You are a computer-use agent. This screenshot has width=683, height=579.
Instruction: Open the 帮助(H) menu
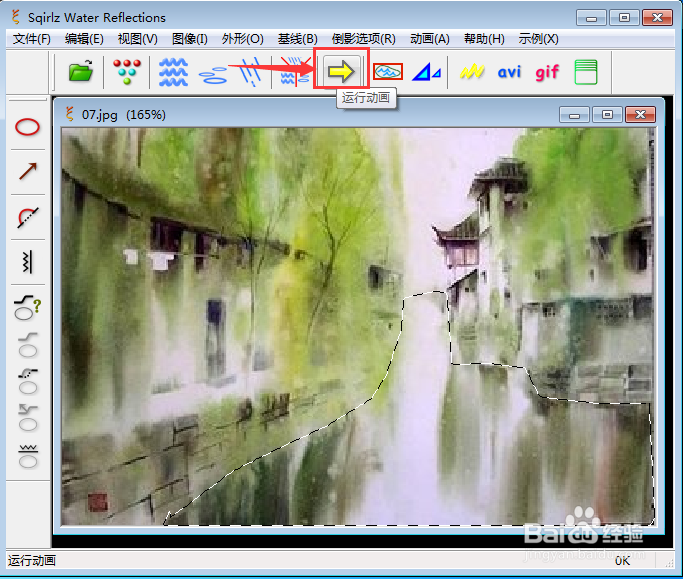tap(484, 39)
